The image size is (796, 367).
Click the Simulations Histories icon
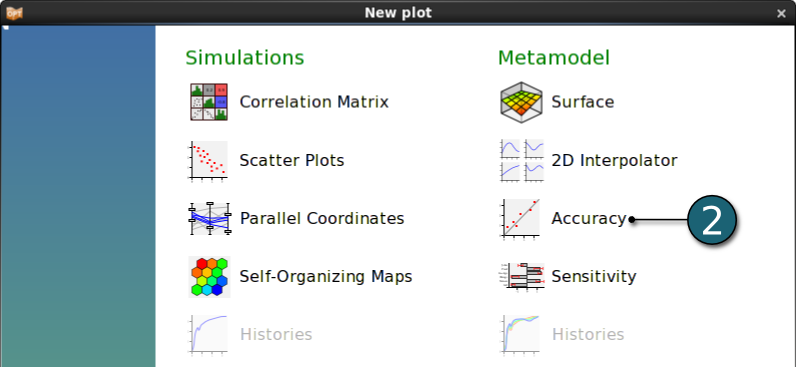tap(209, 335)
